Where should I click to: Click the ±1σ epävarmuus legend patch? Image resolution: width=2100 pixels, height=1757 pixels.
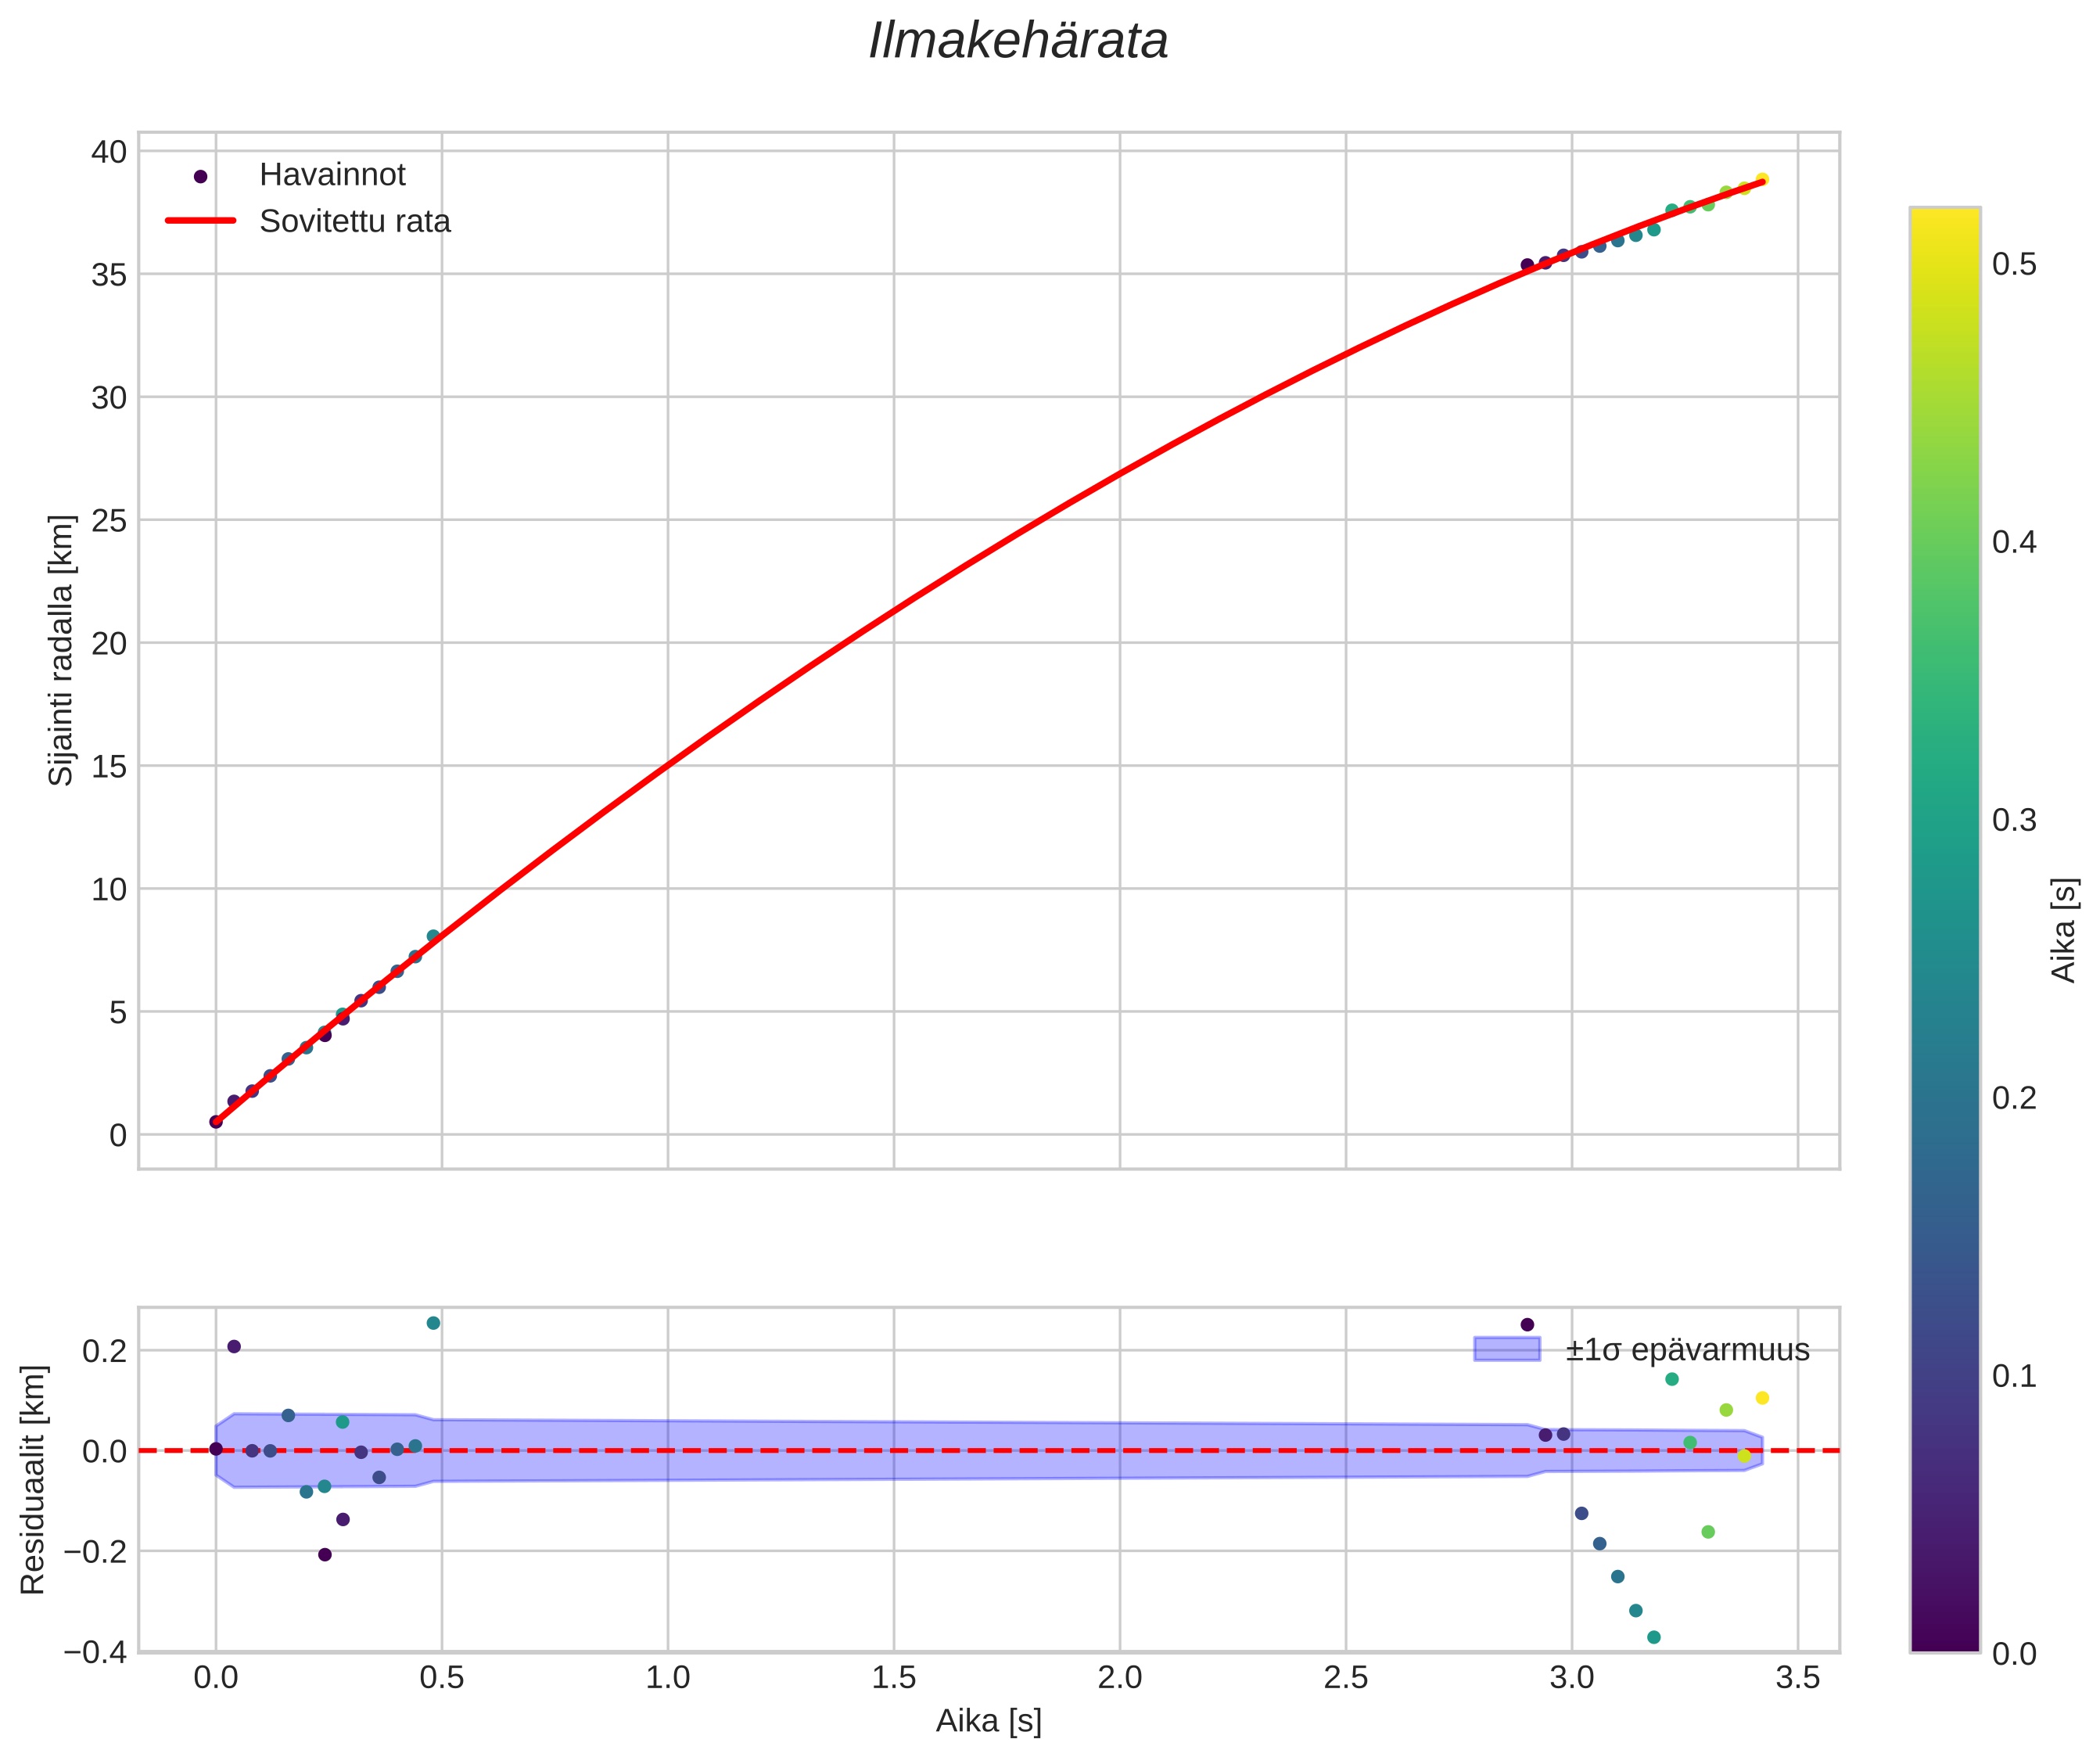tap(1507, 1350)
